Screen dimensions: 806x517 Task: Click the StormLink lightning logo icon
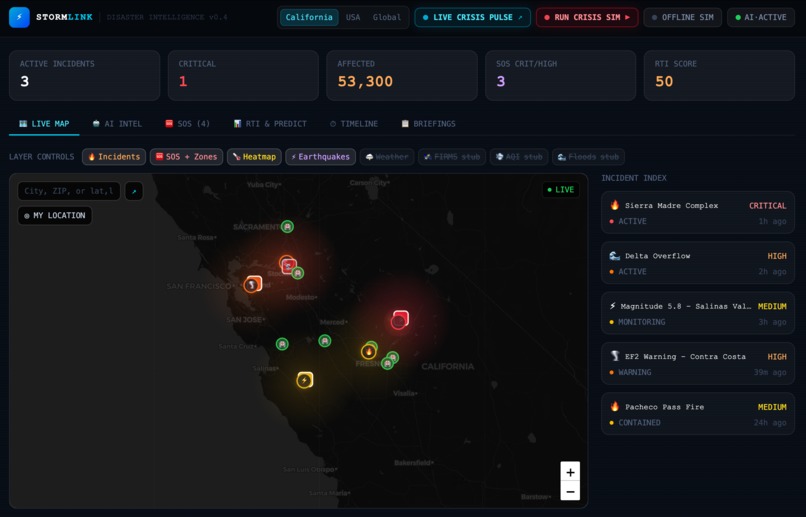tap(19, 17)
